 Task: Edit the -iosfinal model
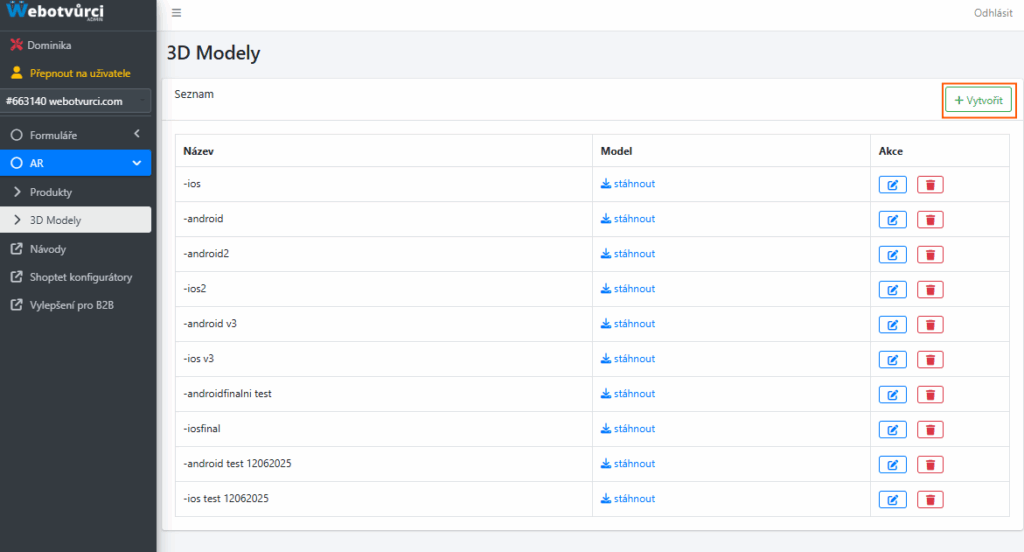(892, 430)
